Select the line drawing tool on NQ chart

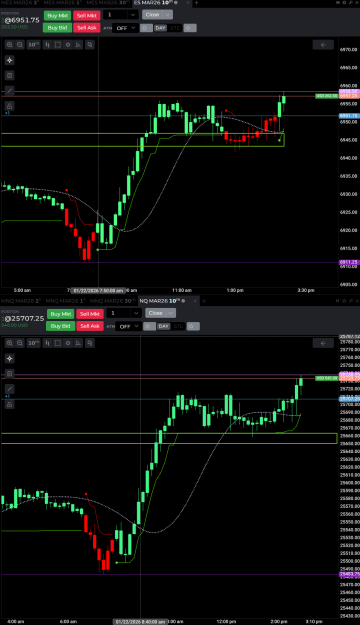click(x=10, y=389)
